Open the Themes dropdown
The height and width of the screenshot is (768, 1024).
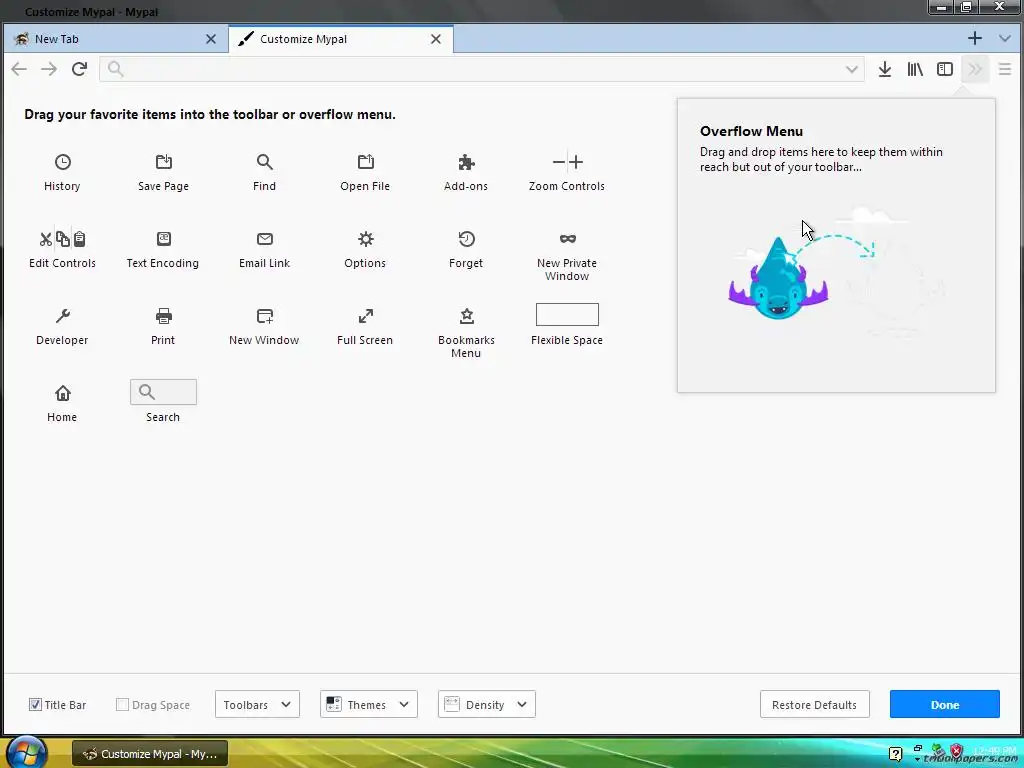pyautogui.click(x=368, y=705)
